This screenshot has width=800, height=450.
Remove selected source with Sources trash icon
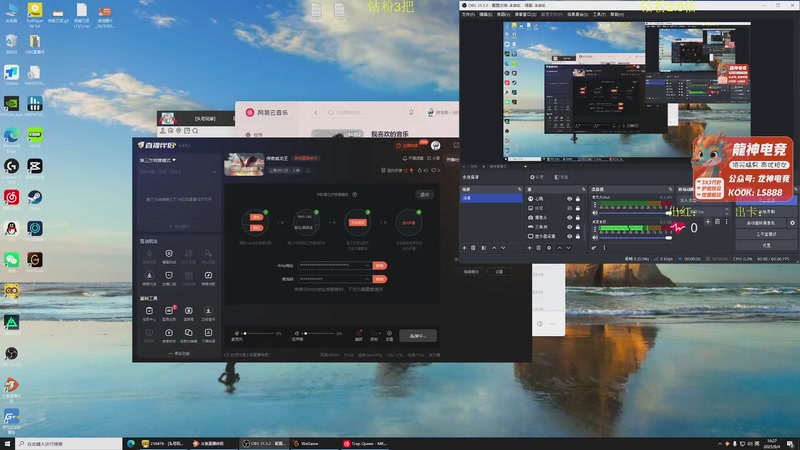pos(538,248)
